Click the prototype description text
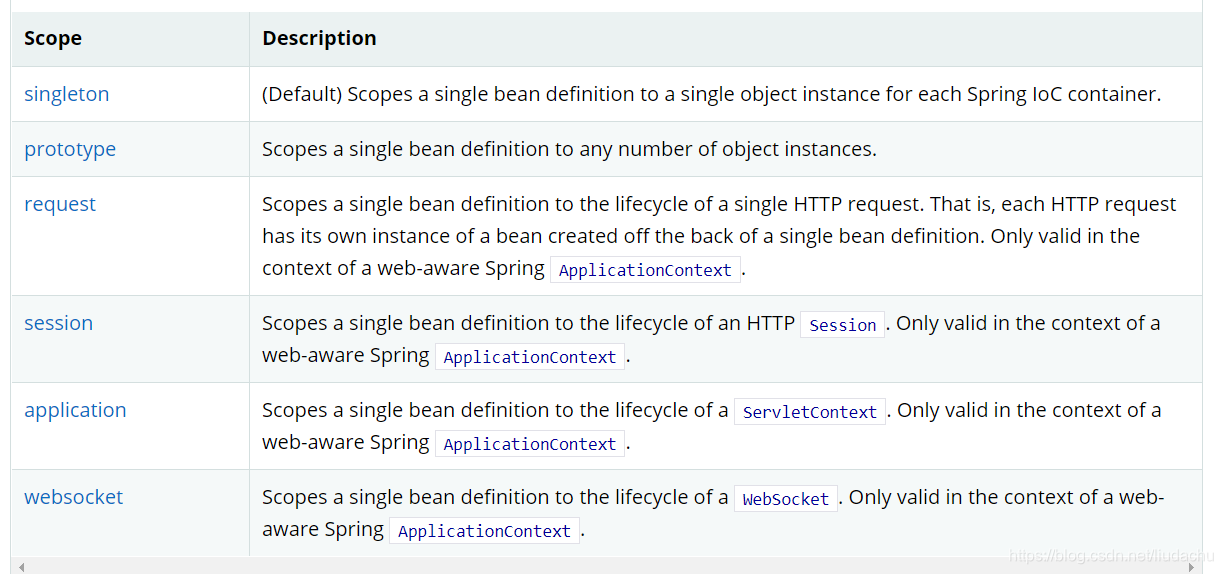Image resolution: width=1223 pixels, height=574 pixels. [x=568, y=149]
